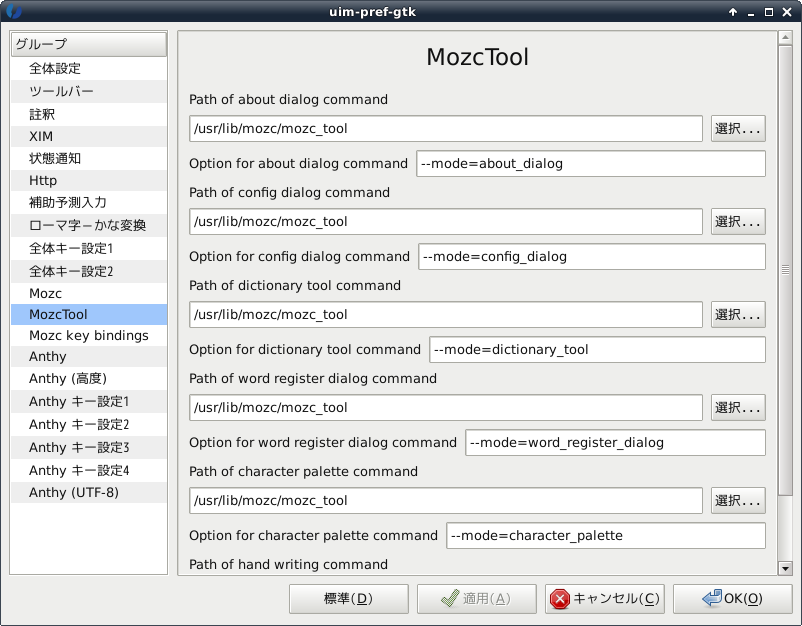Click the character palette command path field

445,501
